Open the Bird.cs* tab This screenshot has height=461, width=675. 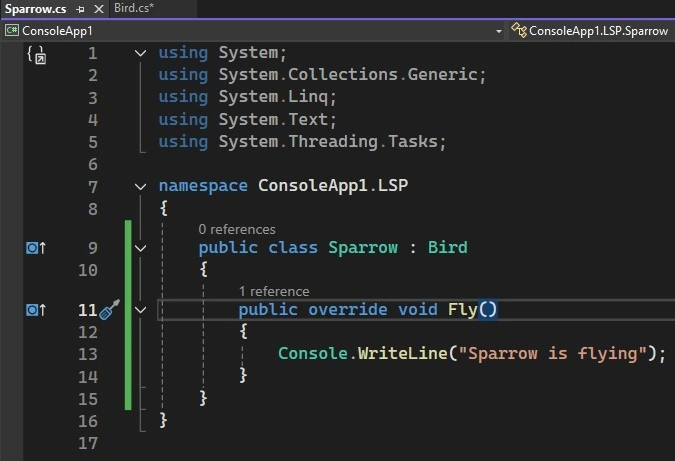point(134,8)
